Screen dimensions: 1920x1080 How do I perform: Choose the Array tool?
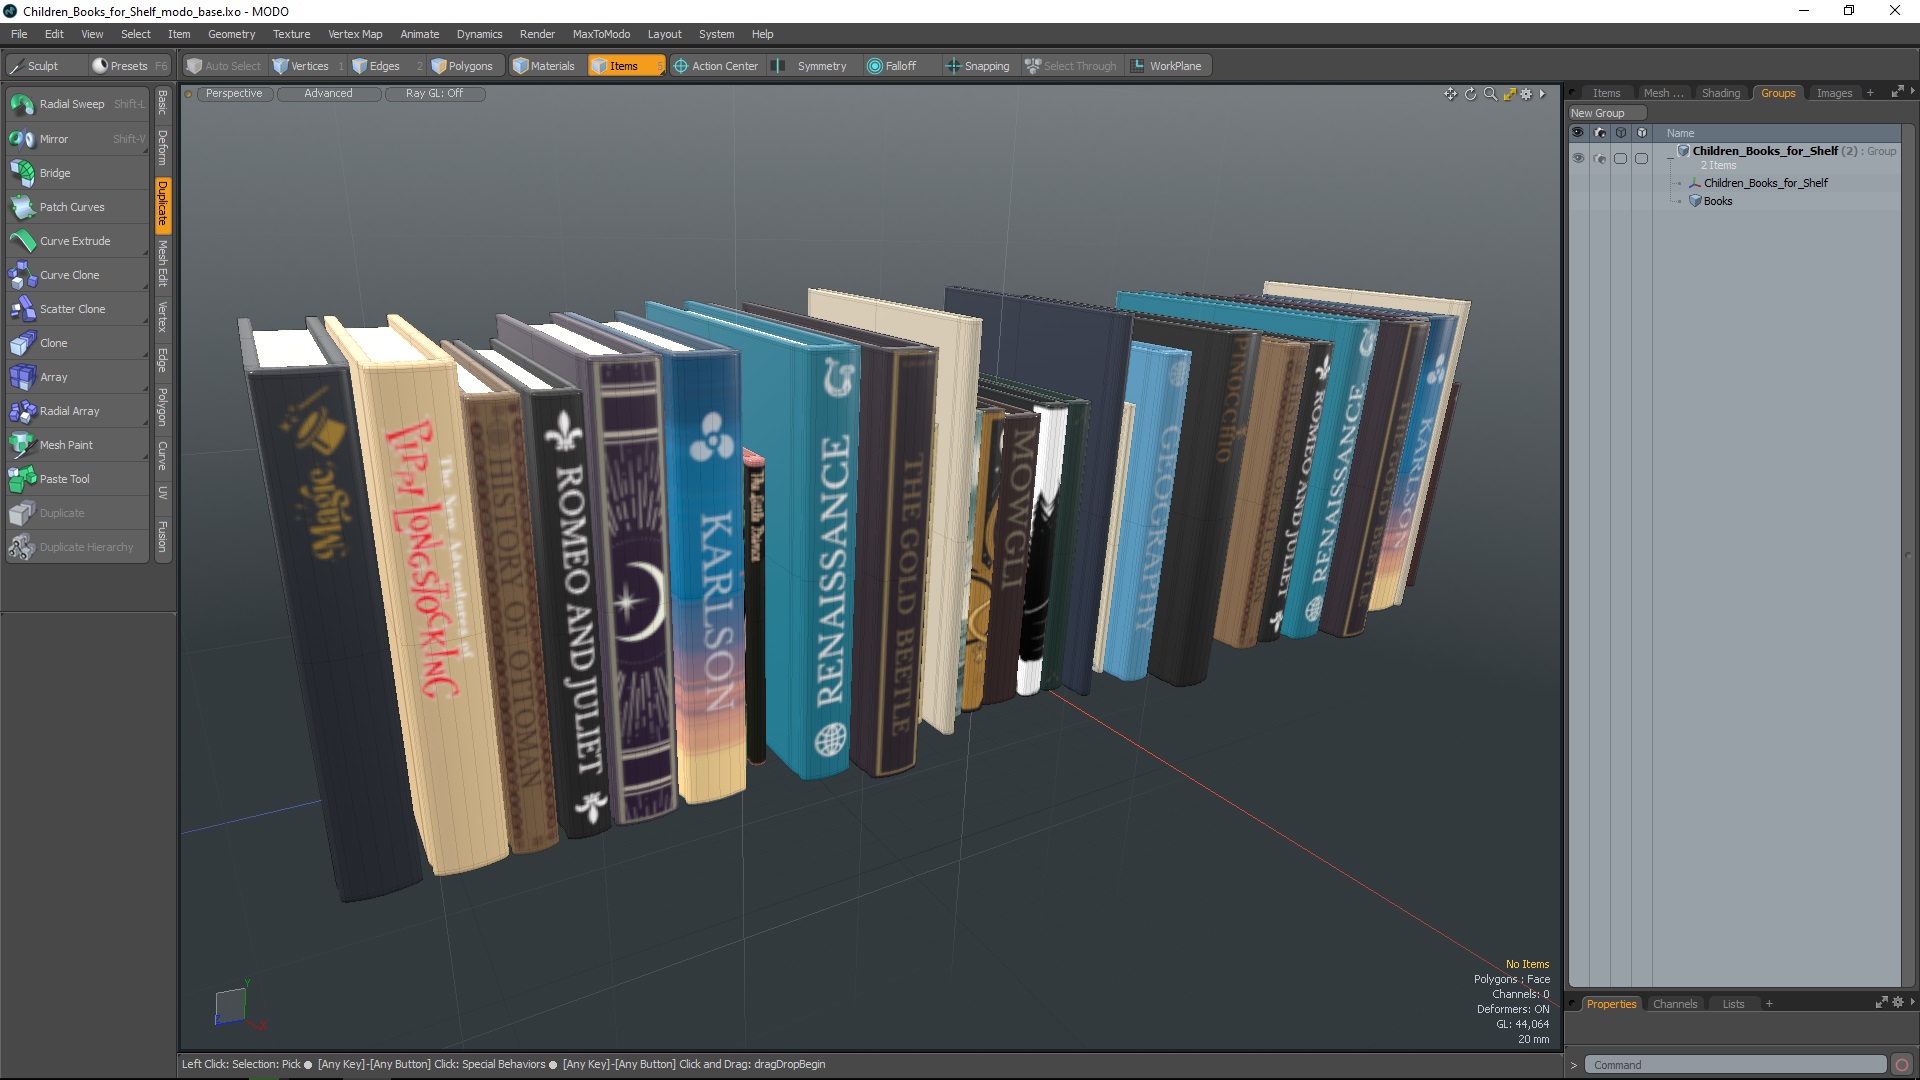tap(77, 377)
